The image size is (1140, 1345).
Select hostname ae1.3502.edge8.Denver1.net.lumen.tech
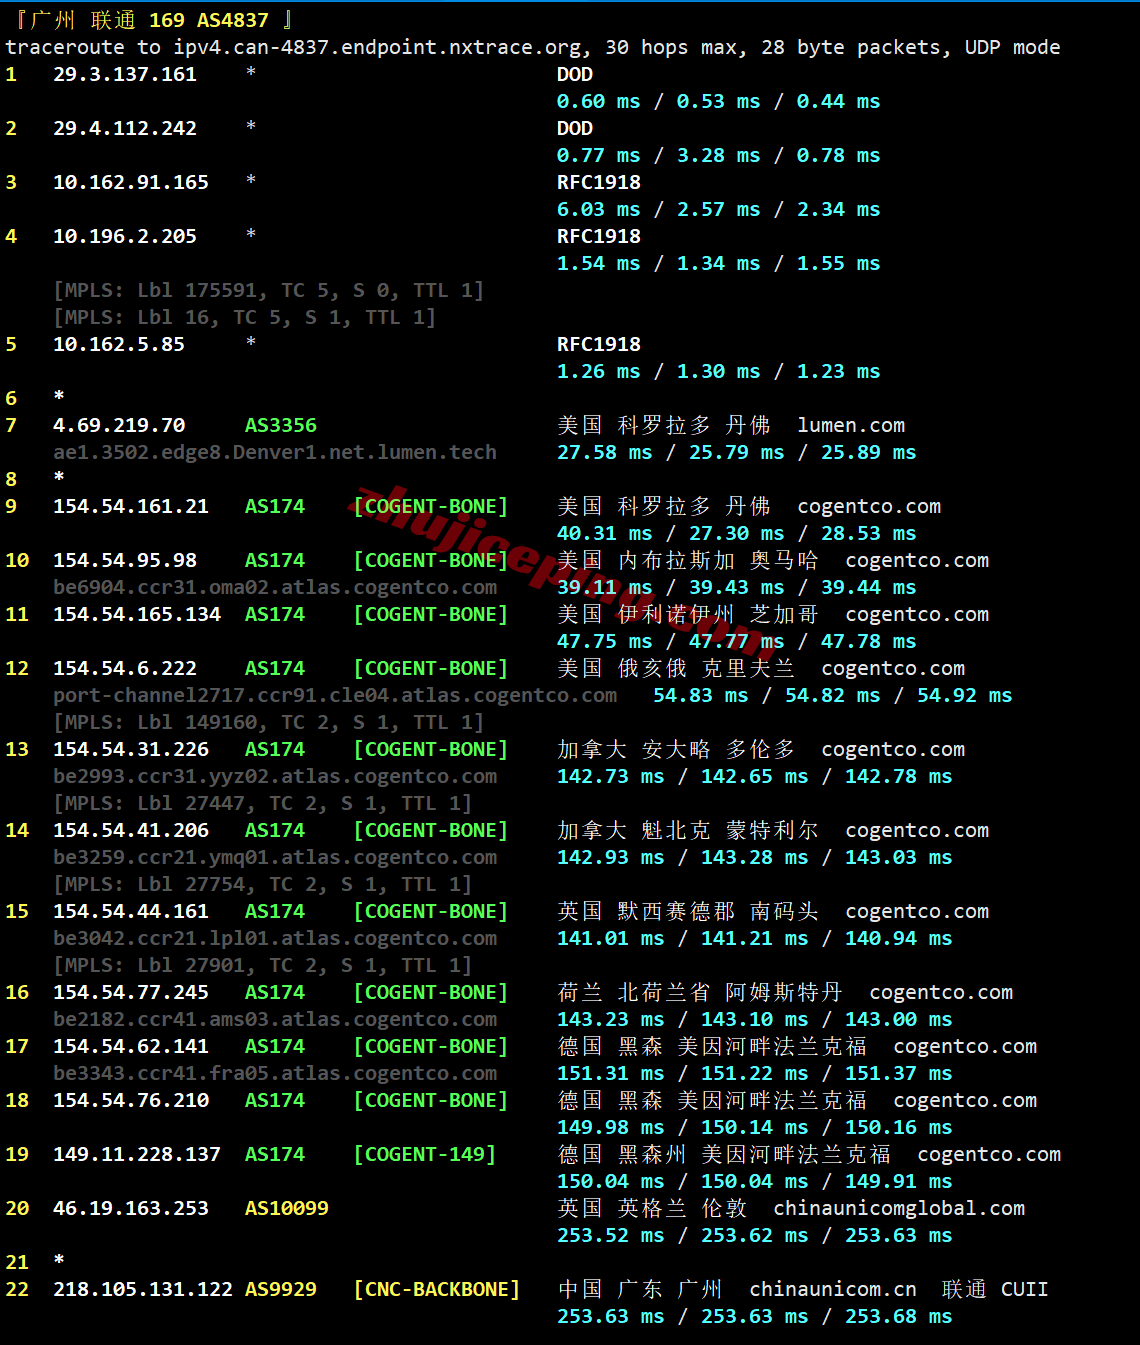click(275, 452)
